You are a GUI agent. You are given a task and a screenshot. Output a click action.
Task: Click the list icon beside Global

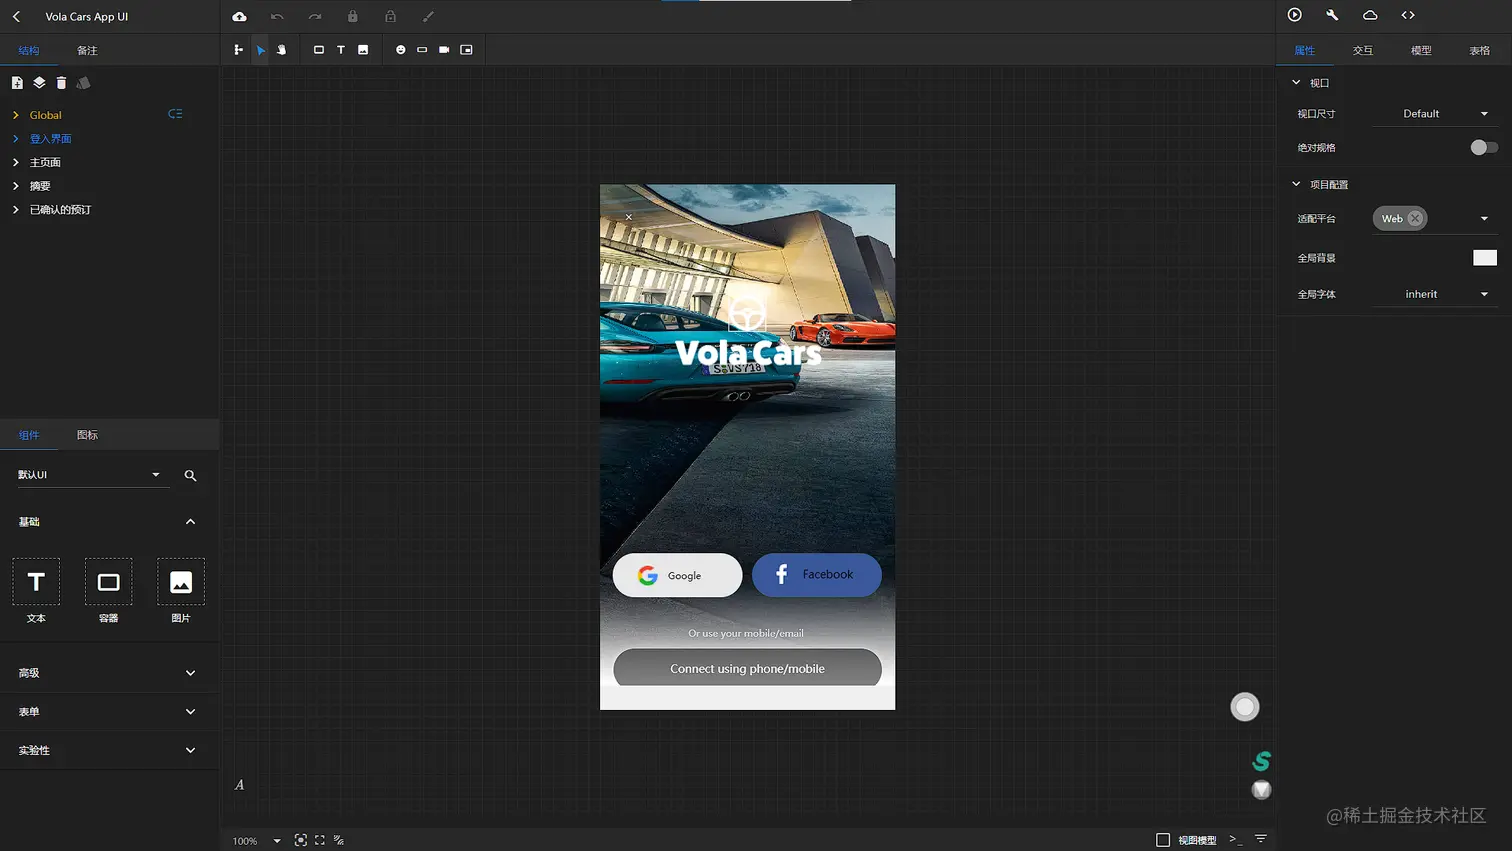175,114
